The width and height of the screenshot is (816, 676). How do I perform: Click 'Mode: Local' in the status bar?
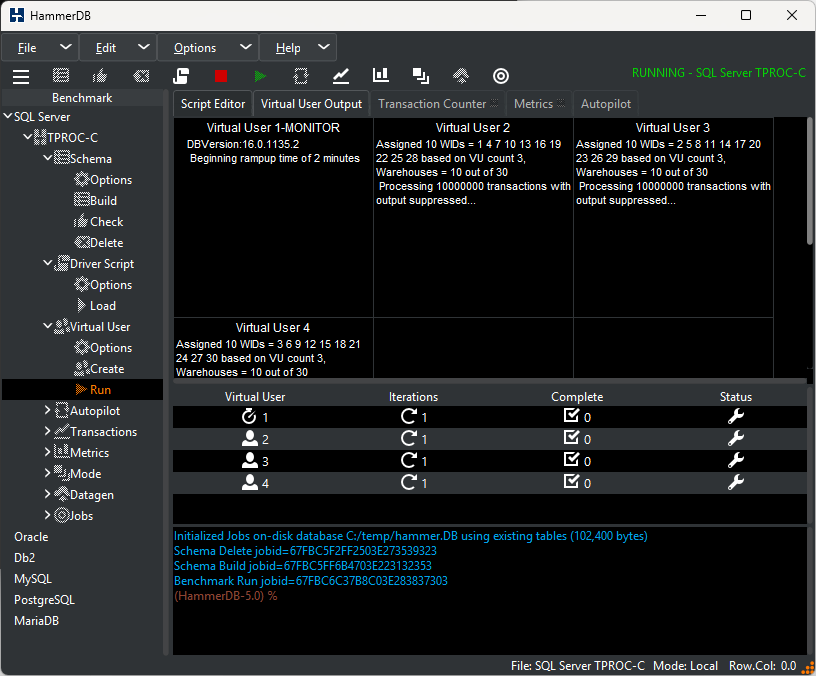(685, 666)
